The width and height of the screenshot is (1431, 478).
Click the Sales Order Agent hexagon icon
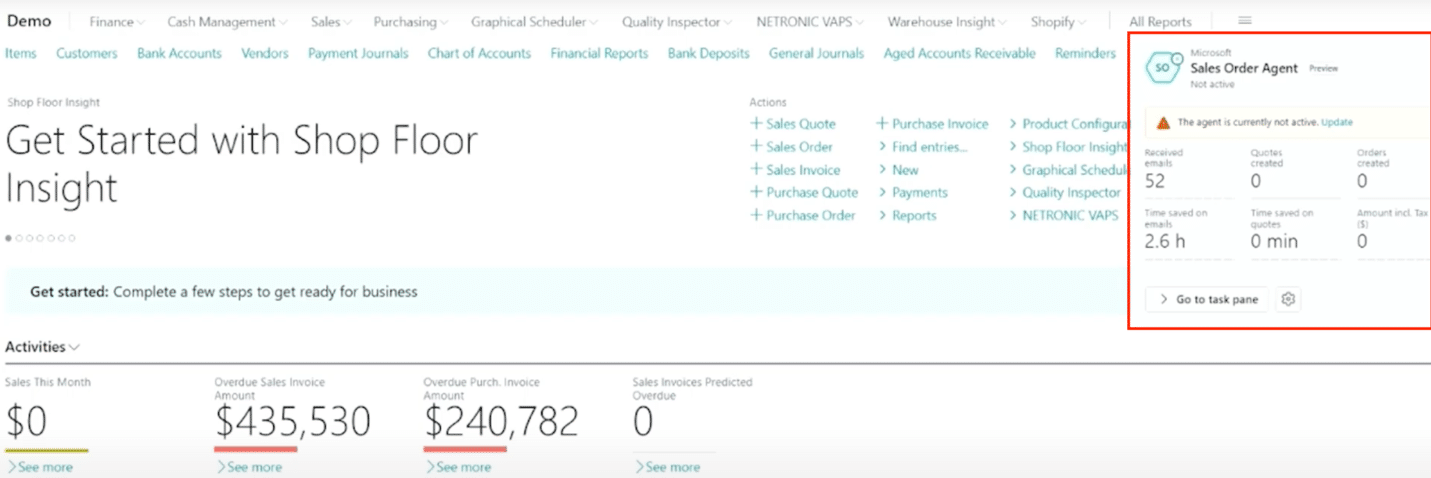(1162, 67)
